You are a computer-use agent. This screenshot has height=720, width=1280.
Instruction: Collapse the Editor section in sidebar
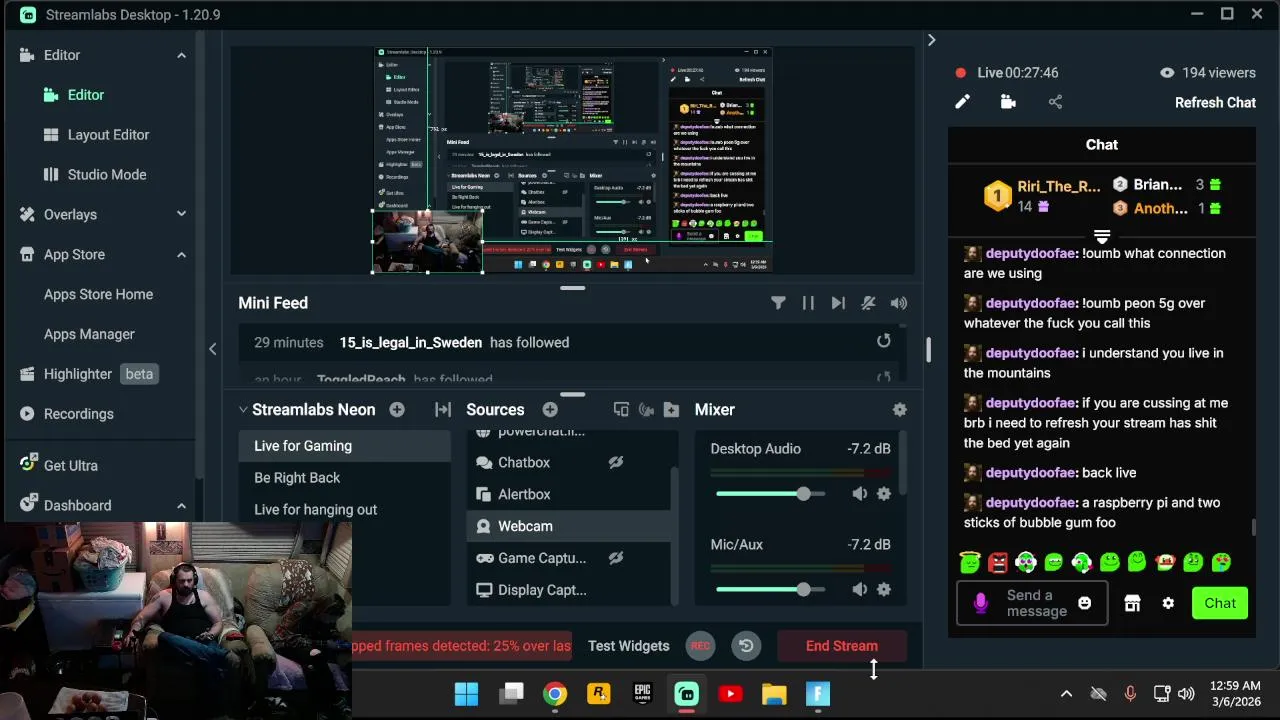(x=181, y=55)
